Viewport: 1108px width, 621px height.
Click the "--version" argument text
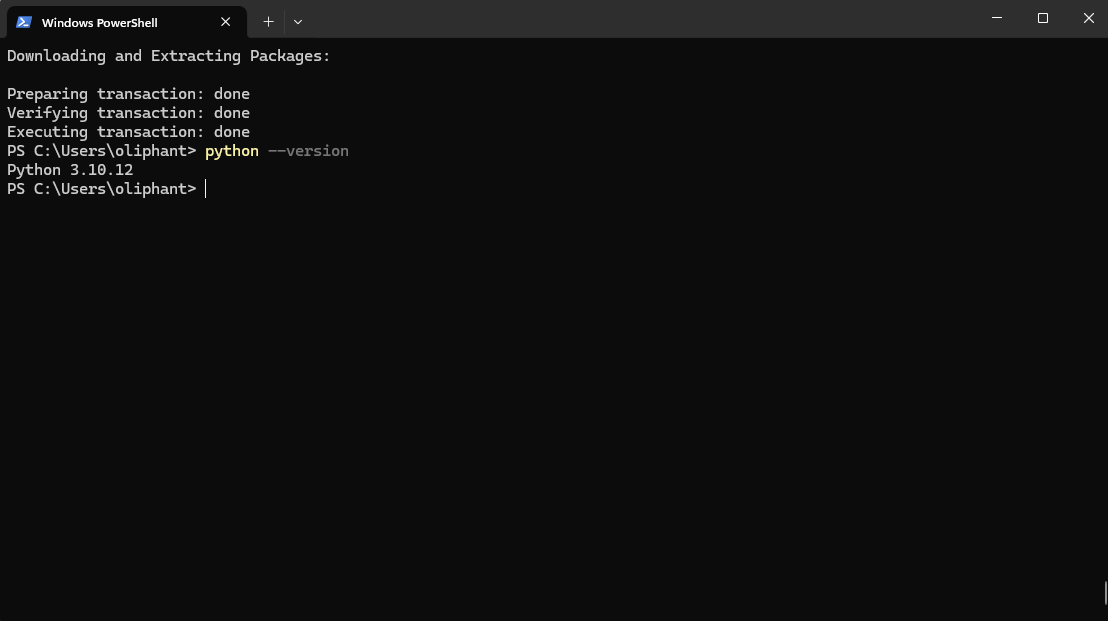tap(308, 151)
